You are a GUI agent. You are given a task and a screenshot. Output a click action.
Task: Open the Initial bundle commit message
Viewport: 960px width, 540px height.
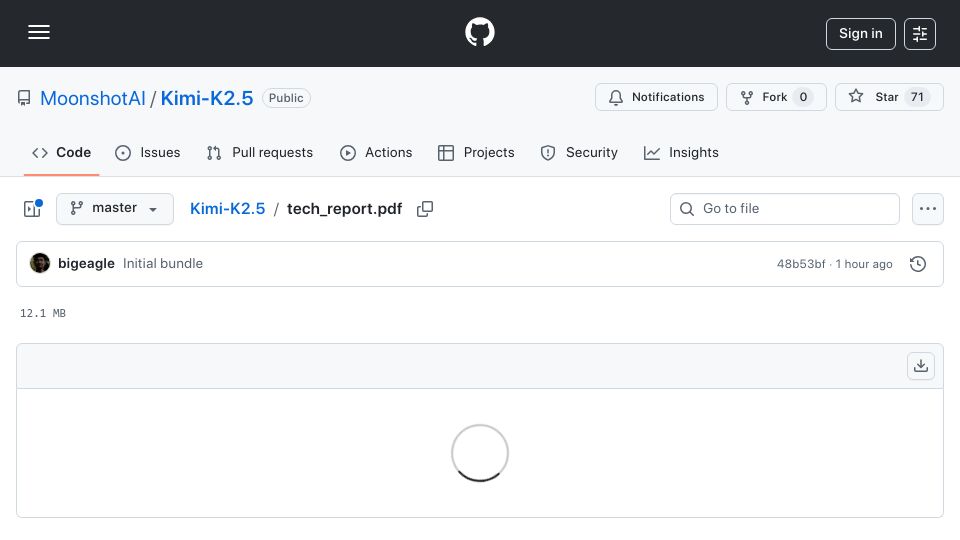point(163,263)
